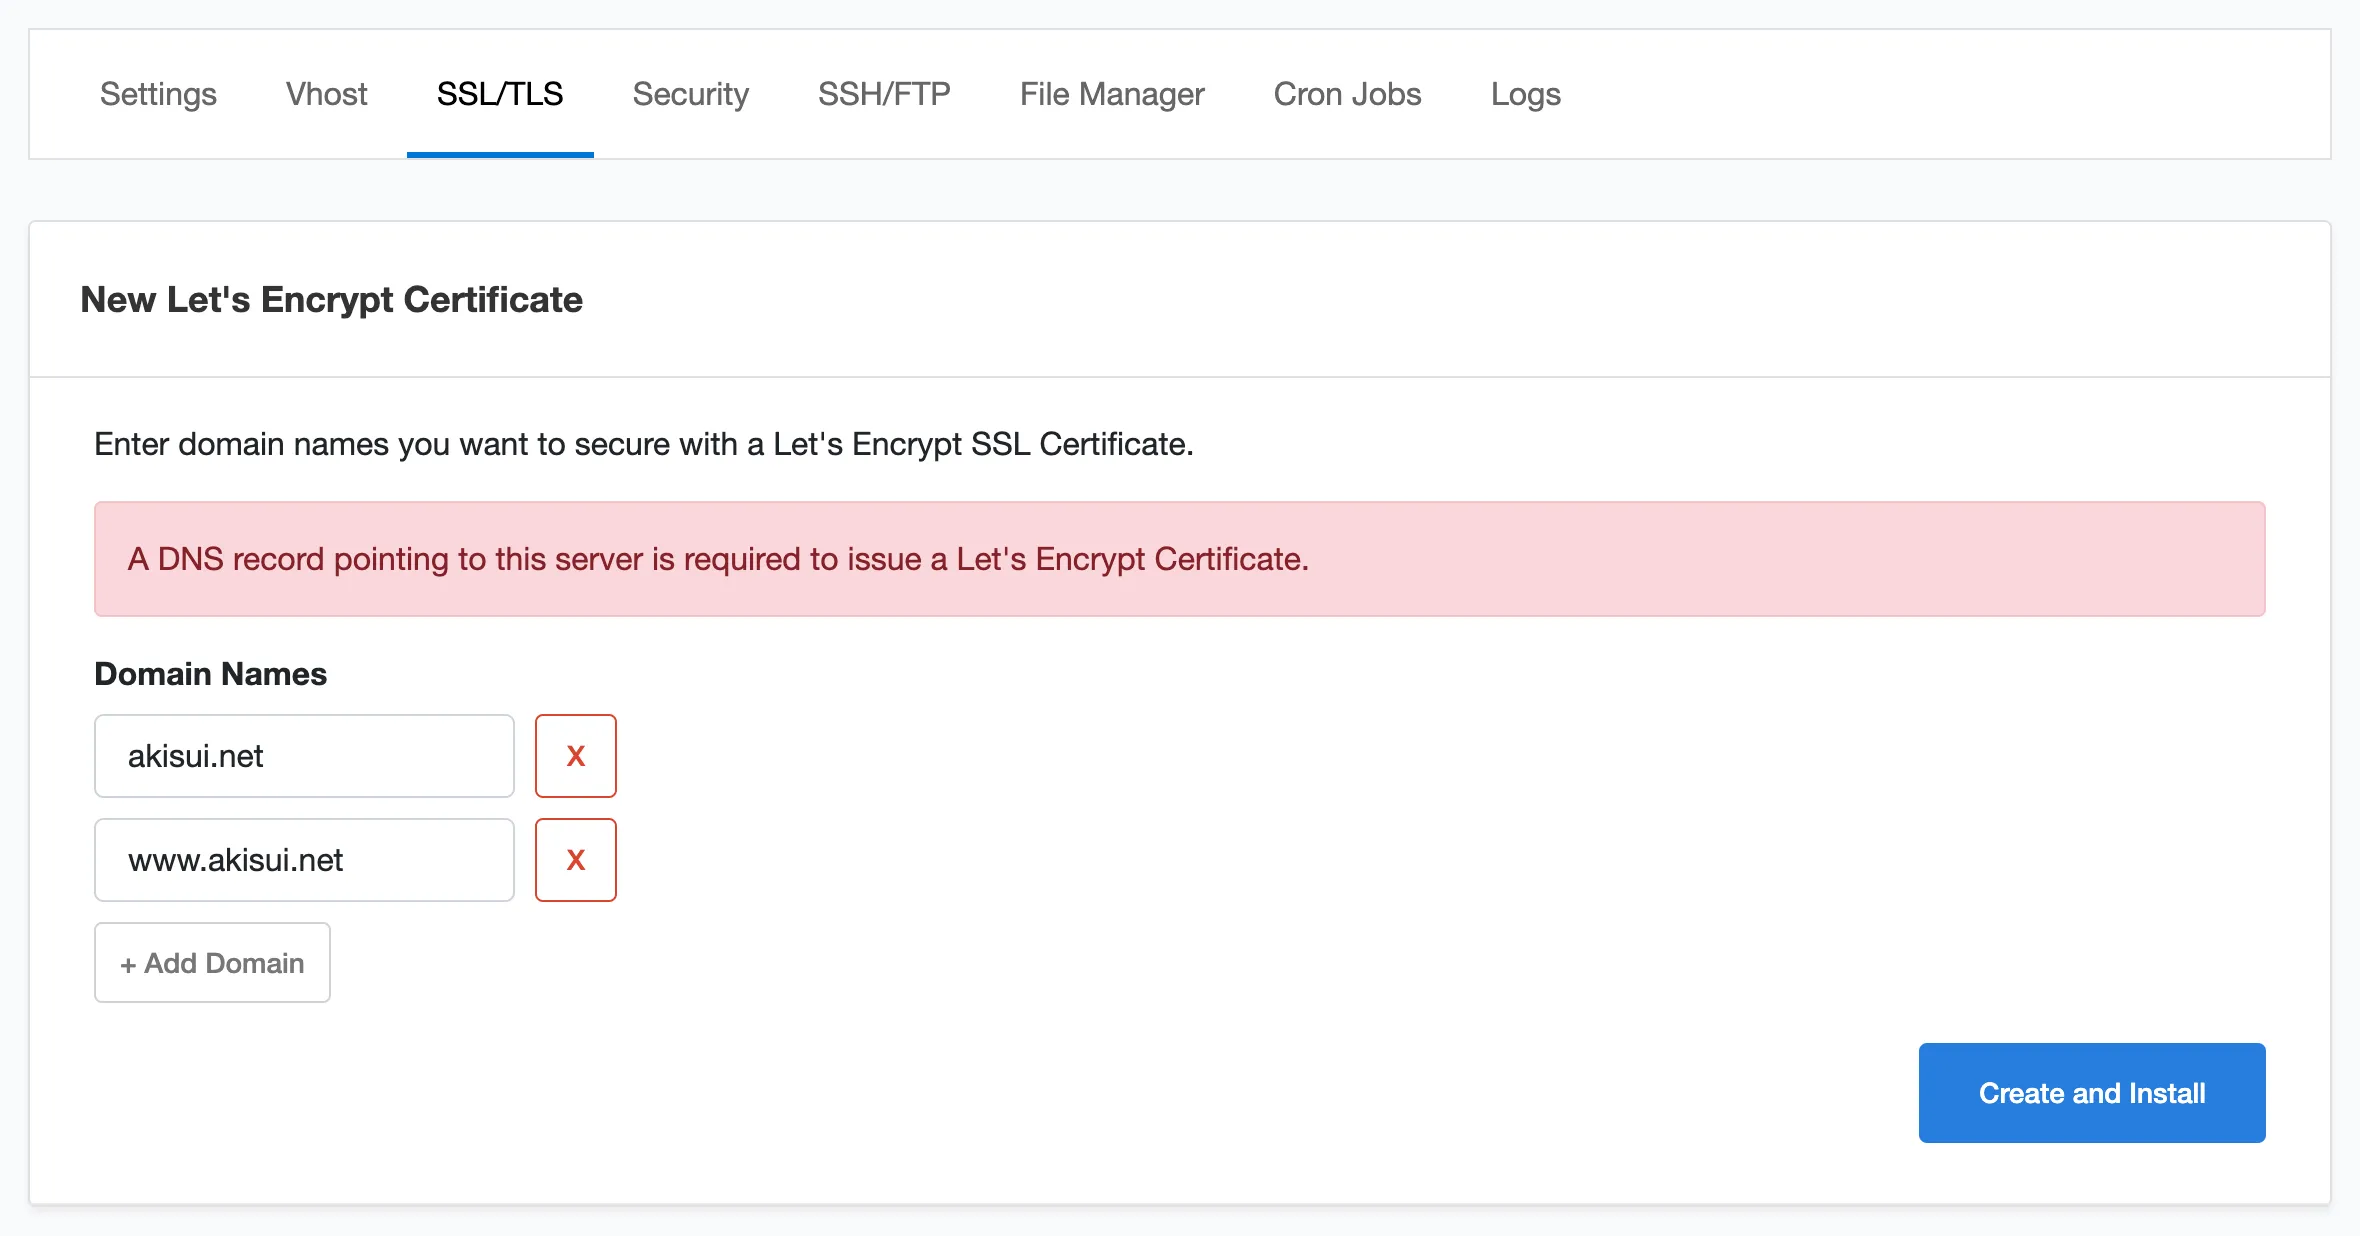The height and width of the screenshot is (1236, 2360).
Task: Switch to the Vhost tab
Action: point(326,94)
